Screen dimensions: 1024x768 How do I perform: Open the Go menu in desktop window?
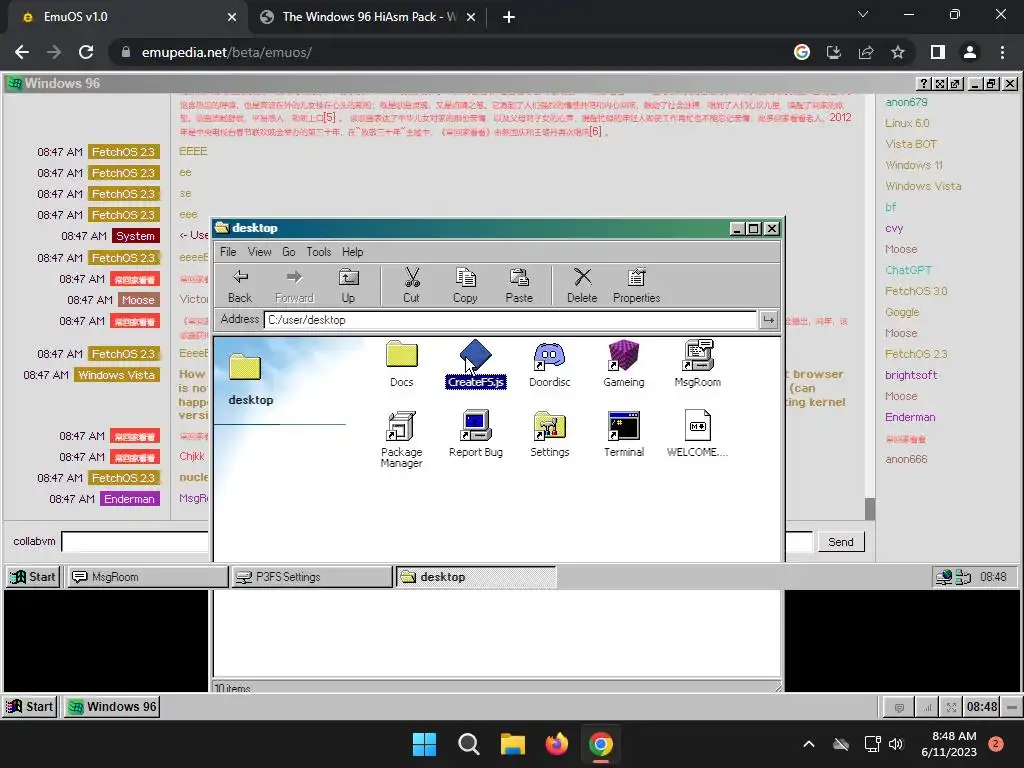[289, 252]
